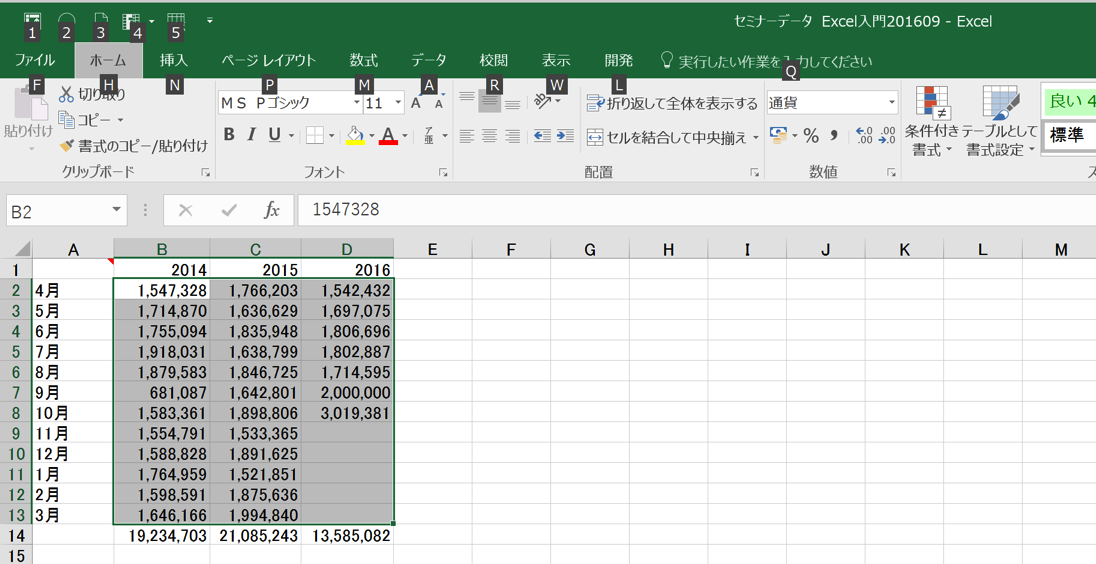Image resolution: width=1096 pixels, height=564 pixels.
Task: Click the formula bar confirm checkmark
Action: point(229,210)
